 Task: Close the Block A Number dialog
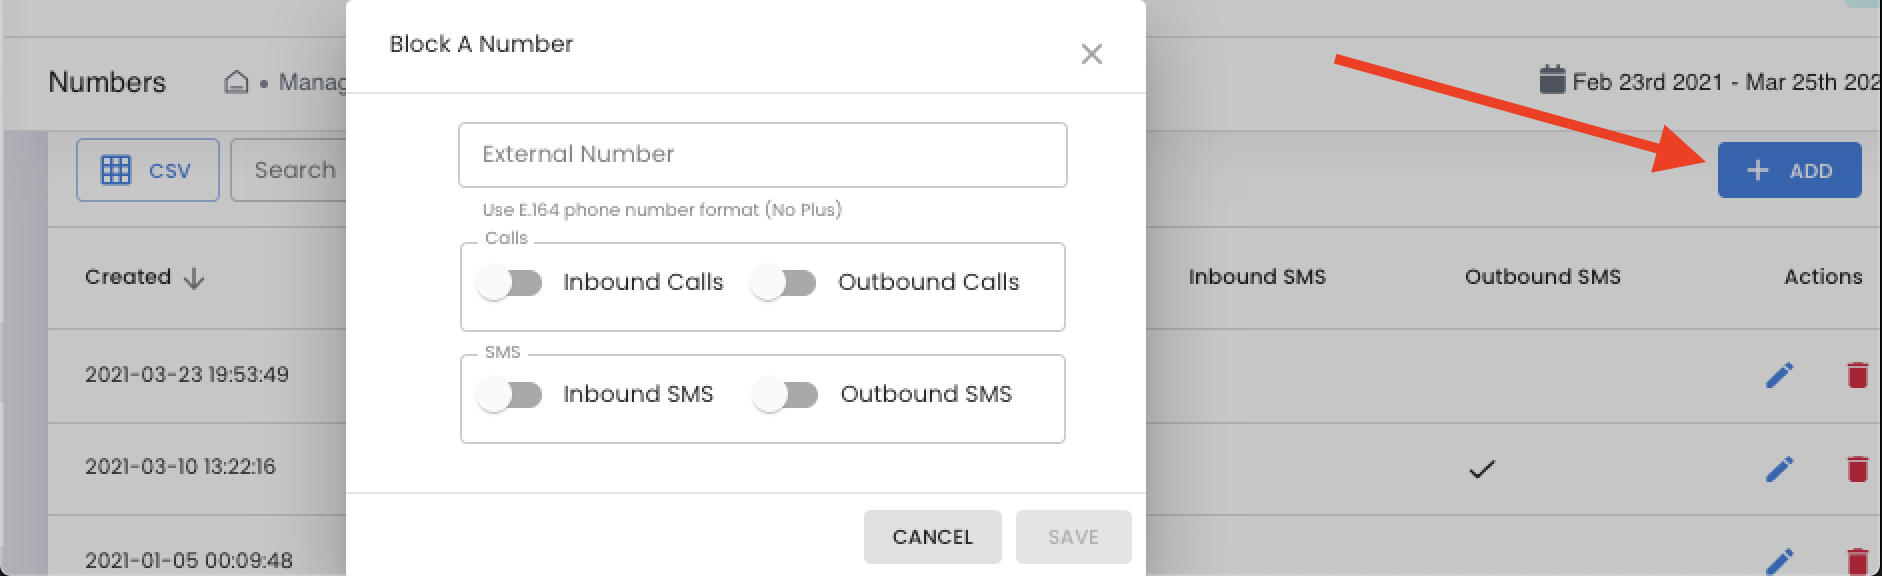1091,54
